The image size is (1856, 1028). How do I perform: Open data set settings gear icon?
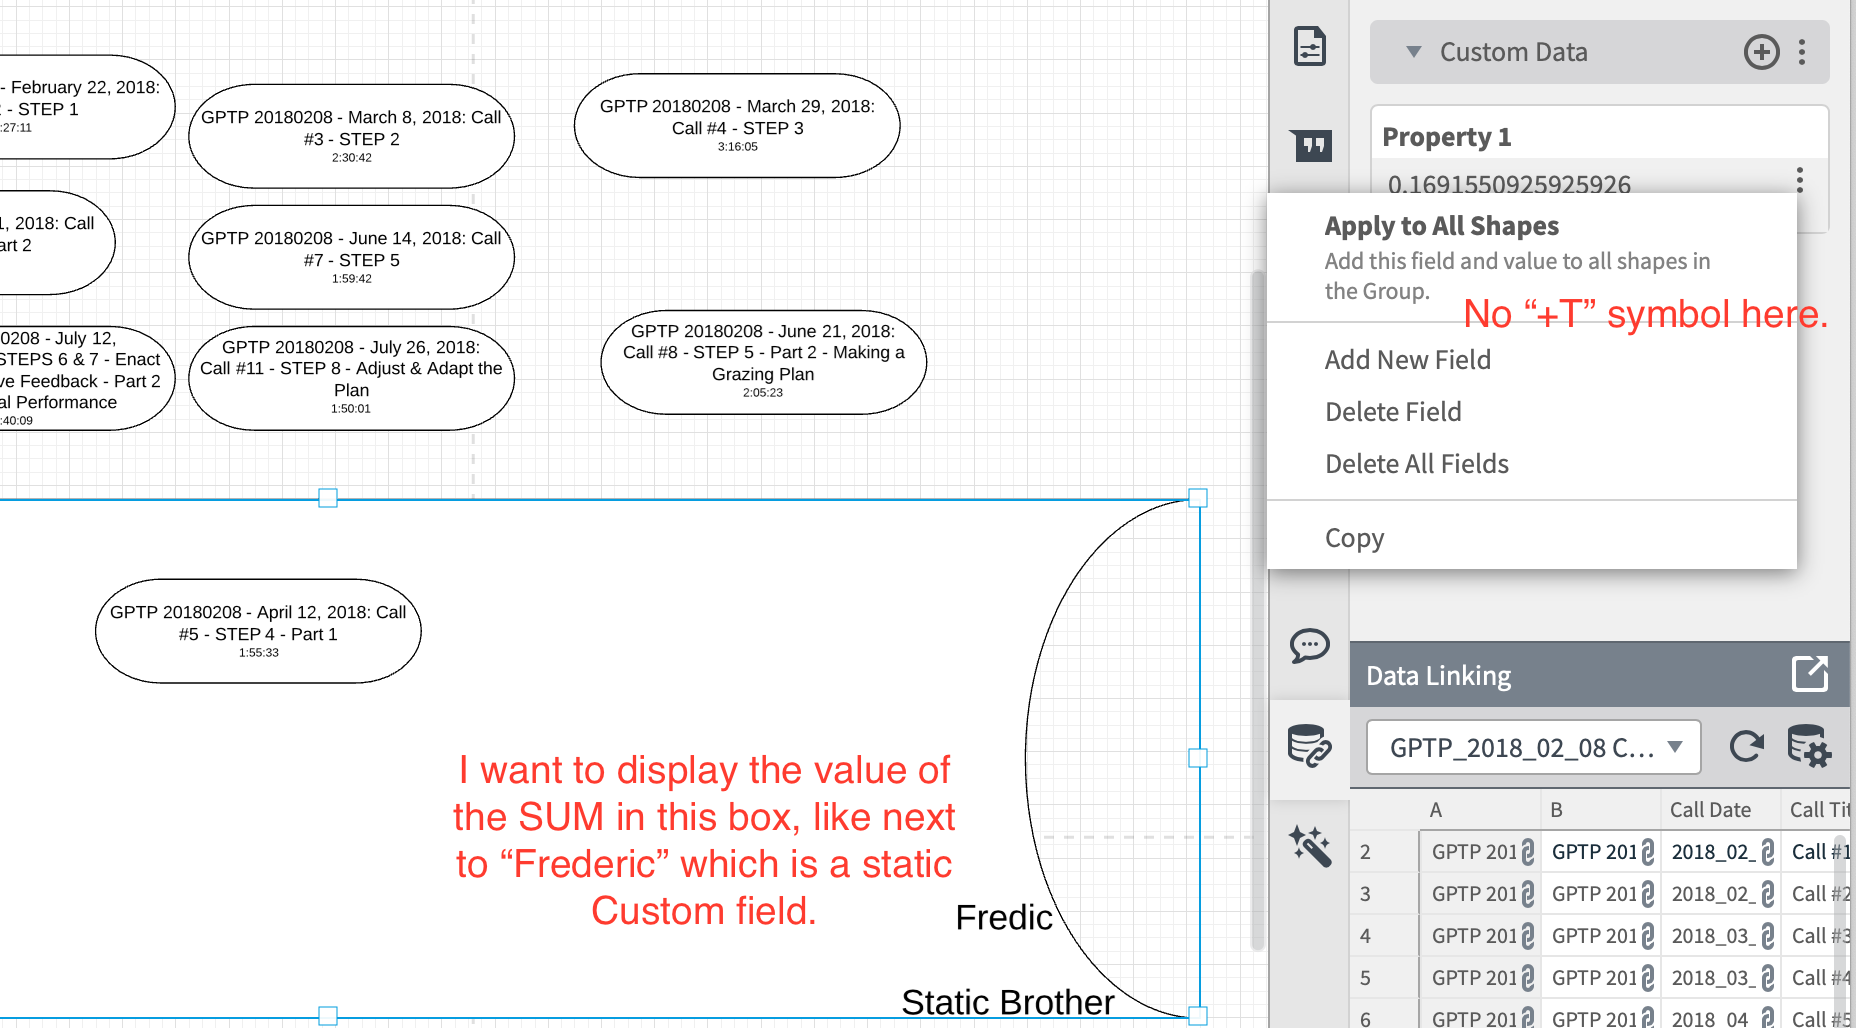click(x=1808, y=746)
